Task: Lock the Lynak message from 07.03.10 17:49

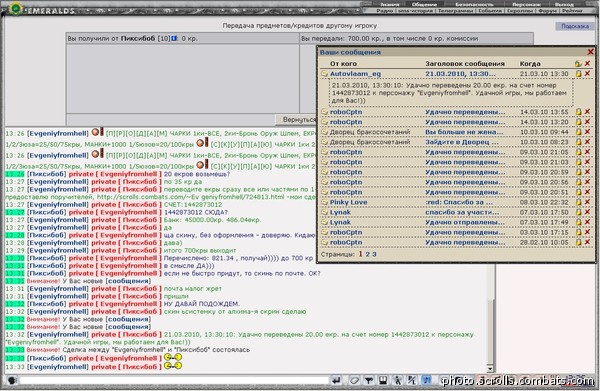Action: [x=579, y=222]
